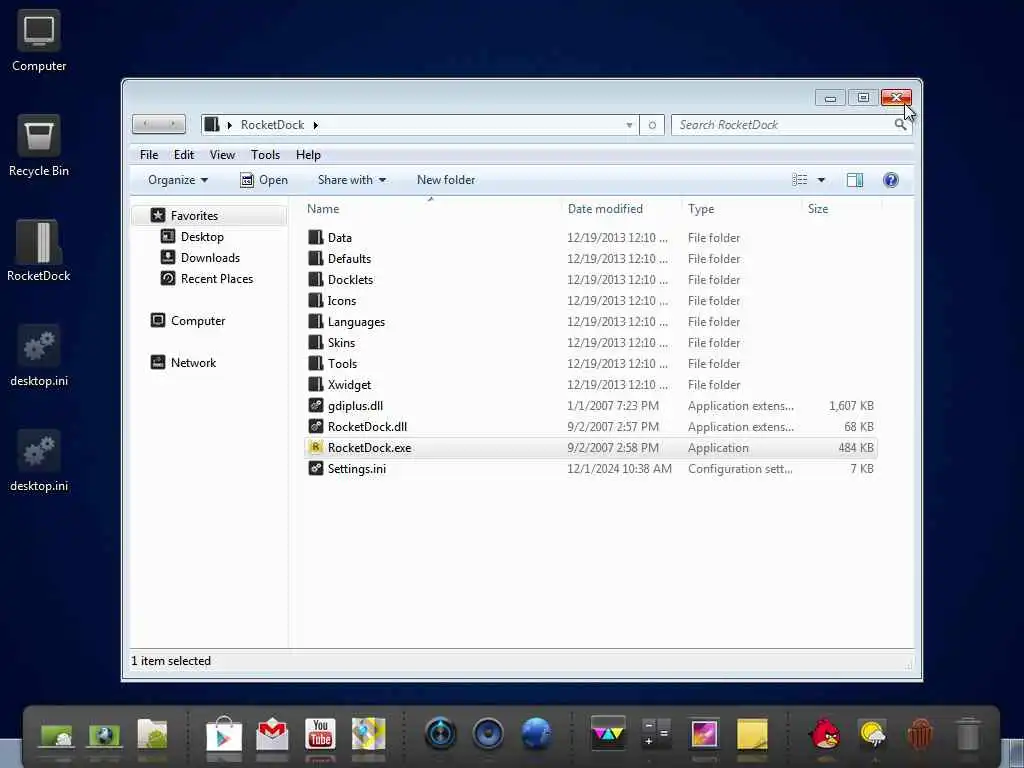Select the RocketDock.dll file
Image resolution: width=1024 pixels, height=768 pixels.
590,426
